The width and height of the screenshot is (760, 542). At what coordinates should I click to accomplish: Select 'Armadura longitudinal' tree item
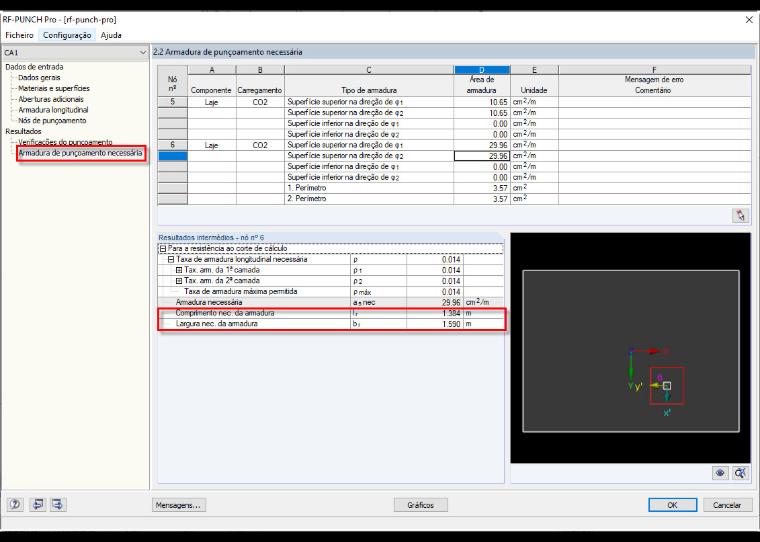53,110
